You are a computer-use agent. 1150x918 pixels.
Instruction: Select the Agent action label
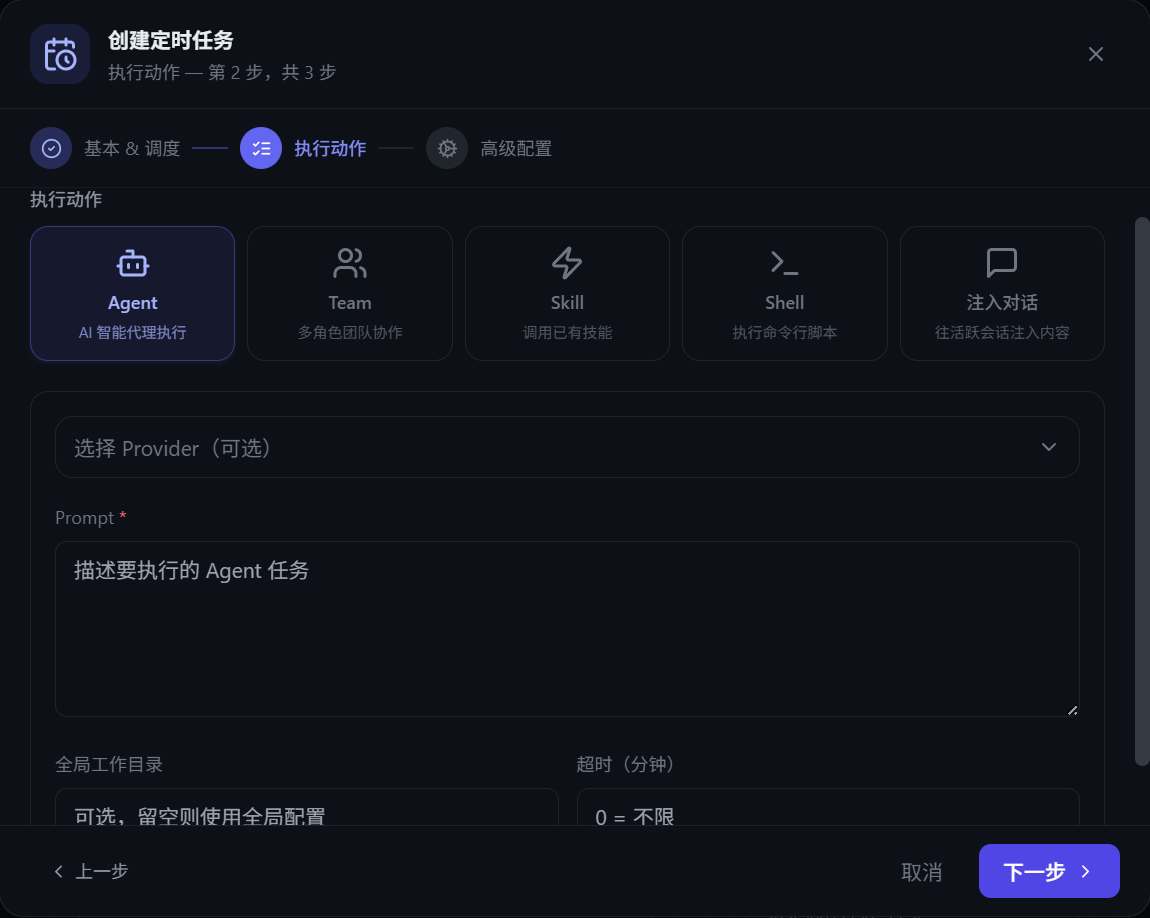pos(133,303)
